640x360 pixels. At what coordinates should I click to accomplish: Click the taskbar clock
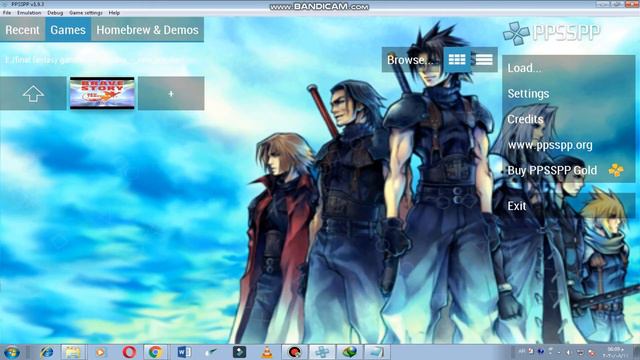pyautogui.click(x=615, y=352)
